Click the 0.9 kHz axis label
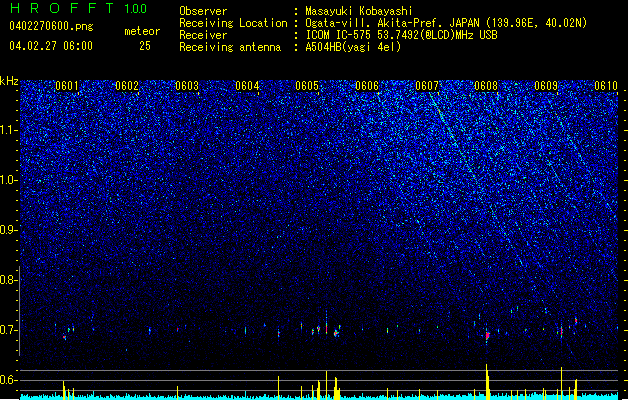Screen dimensions: 629x400 click(x=9, y=230)
